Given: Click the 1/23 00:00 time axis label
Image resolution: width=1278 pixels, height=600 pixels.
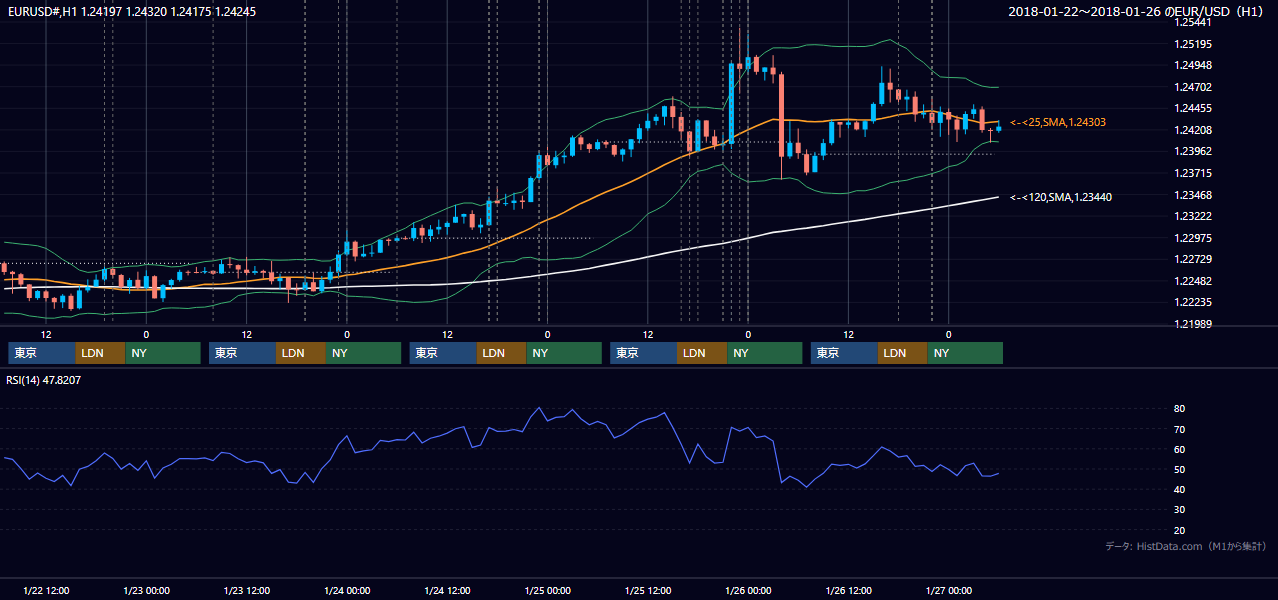Looking at the screenshot, I should point(146,590).
